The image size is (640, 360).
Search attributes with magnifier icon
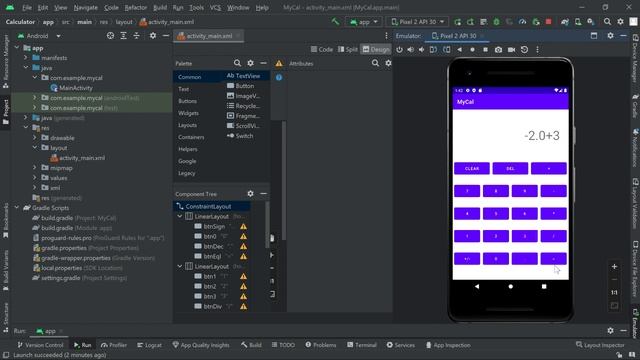pos(375,63)
